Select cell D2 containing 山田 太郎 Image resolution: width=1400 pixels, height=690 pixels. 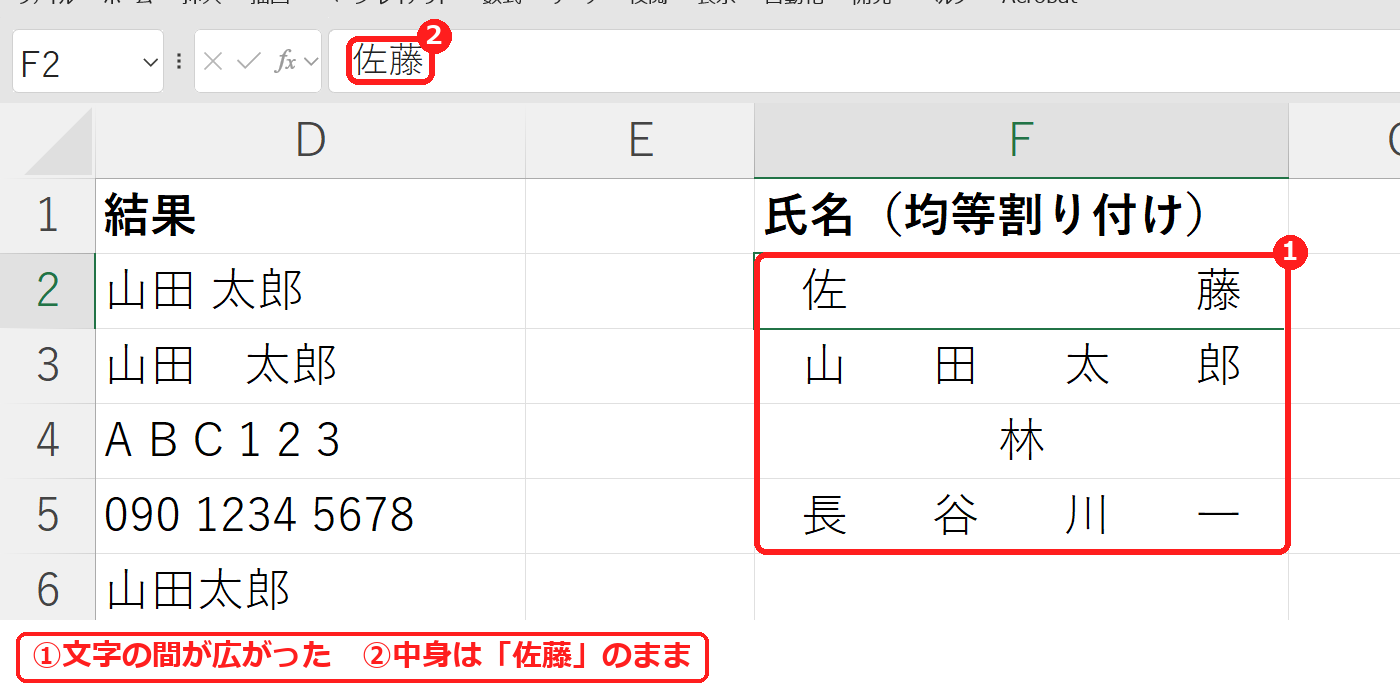(x=310, y=291)
